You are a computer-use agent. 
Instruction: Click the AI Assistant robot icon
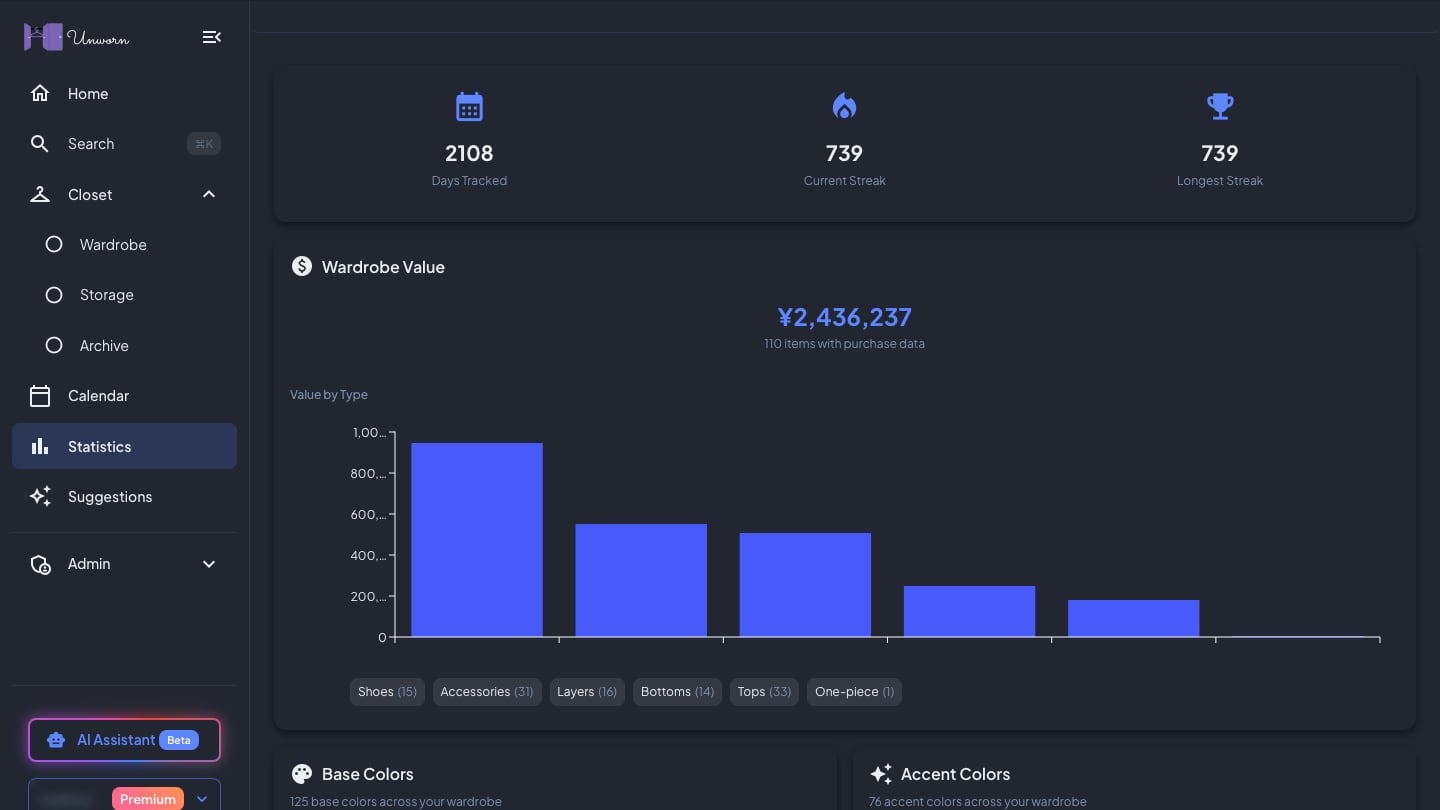[56, 740]
